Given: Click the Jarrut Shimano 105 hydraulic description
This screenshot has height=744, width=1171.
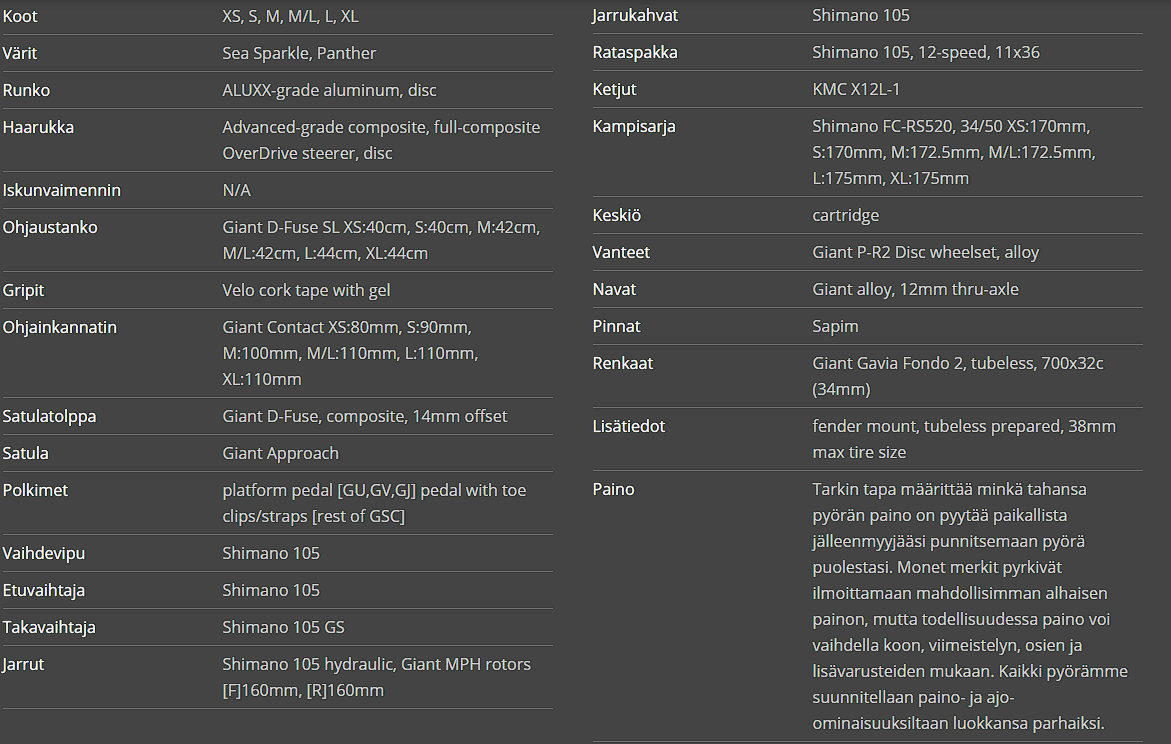Looking at the screenshot, I should pyautogui.click(x=376, y=677).
